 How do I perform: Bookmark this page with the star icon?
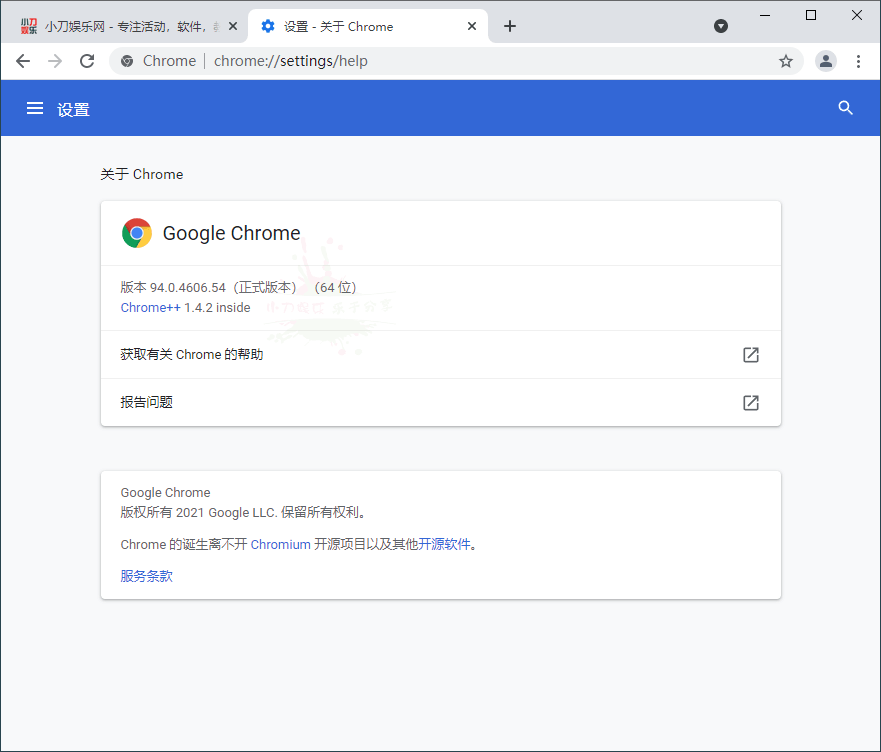click(785, 61)
